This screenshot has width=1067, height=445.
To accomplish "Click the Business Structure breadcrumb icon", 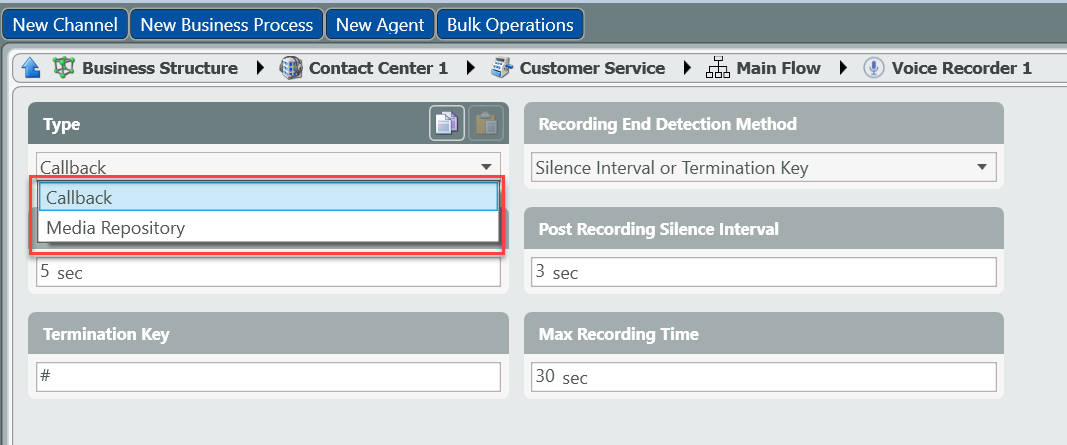I will pyautogui.click(x=64, y=68).
